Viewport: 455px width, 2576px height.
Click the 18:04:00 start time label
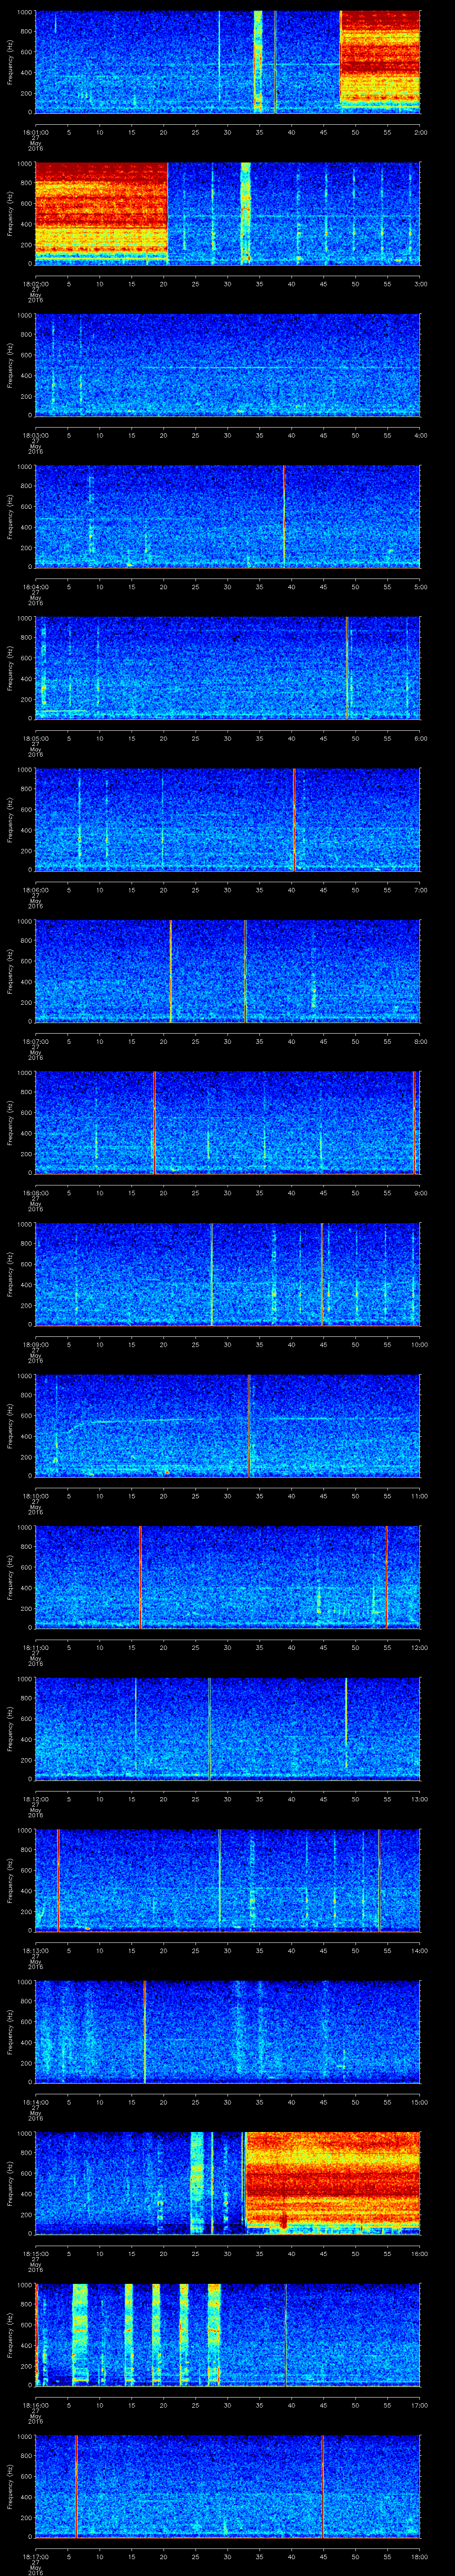click(x=35, y=587)
